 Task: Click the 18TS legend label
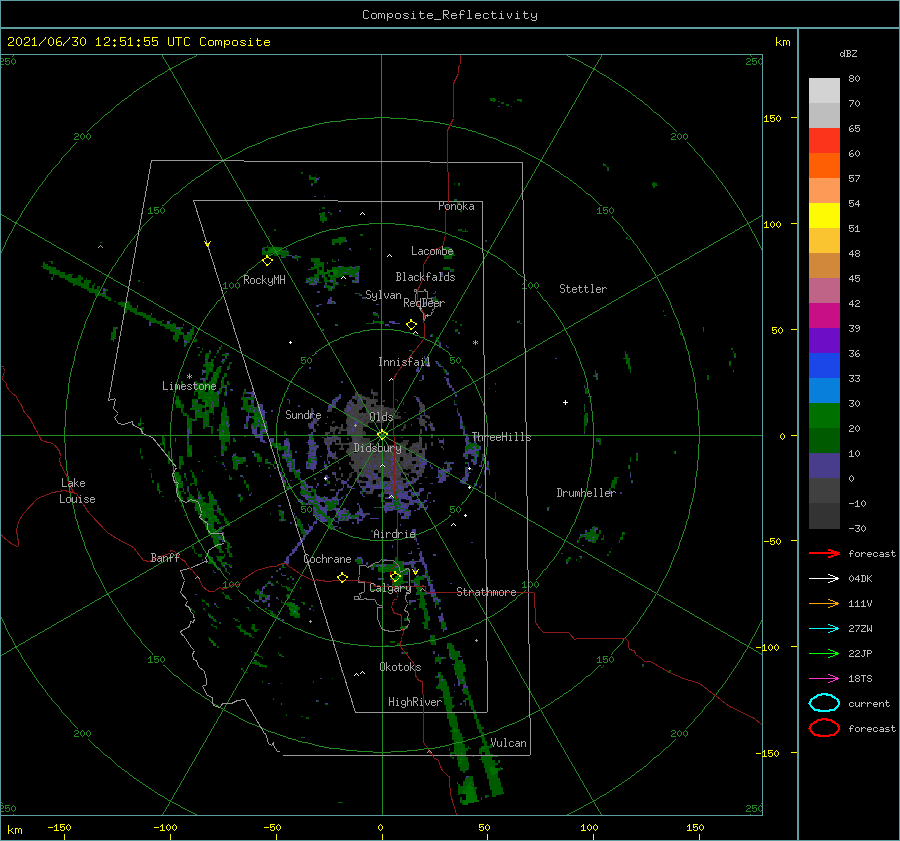[x=860, y=679]
